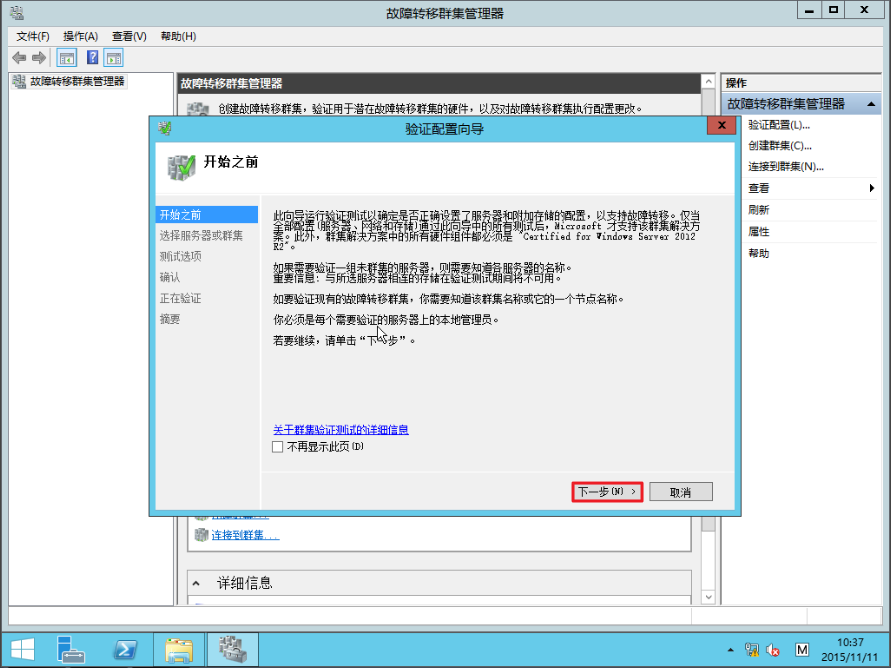Click the 下一步(N) button
The width and height of the screenshot is (891, 668).
tap(607, 492)
